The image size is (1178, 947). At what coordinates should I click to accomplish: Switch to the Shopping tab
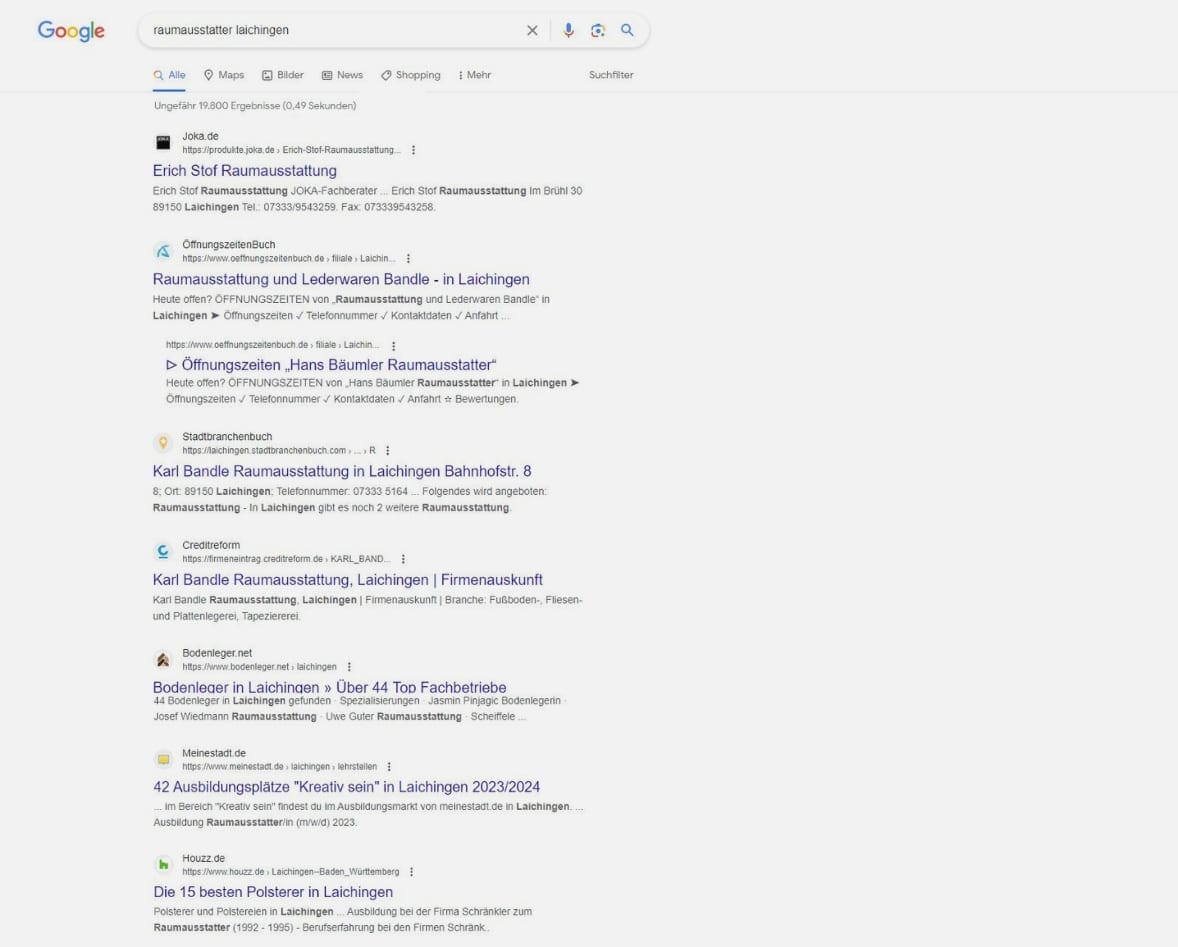[410, 75]
